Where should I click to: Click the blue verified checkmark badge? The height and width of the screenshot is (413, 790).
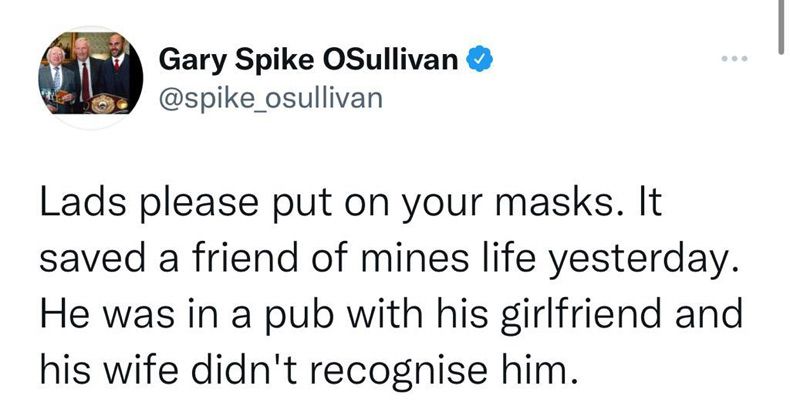pyautogui.click(x=481, y=61)
